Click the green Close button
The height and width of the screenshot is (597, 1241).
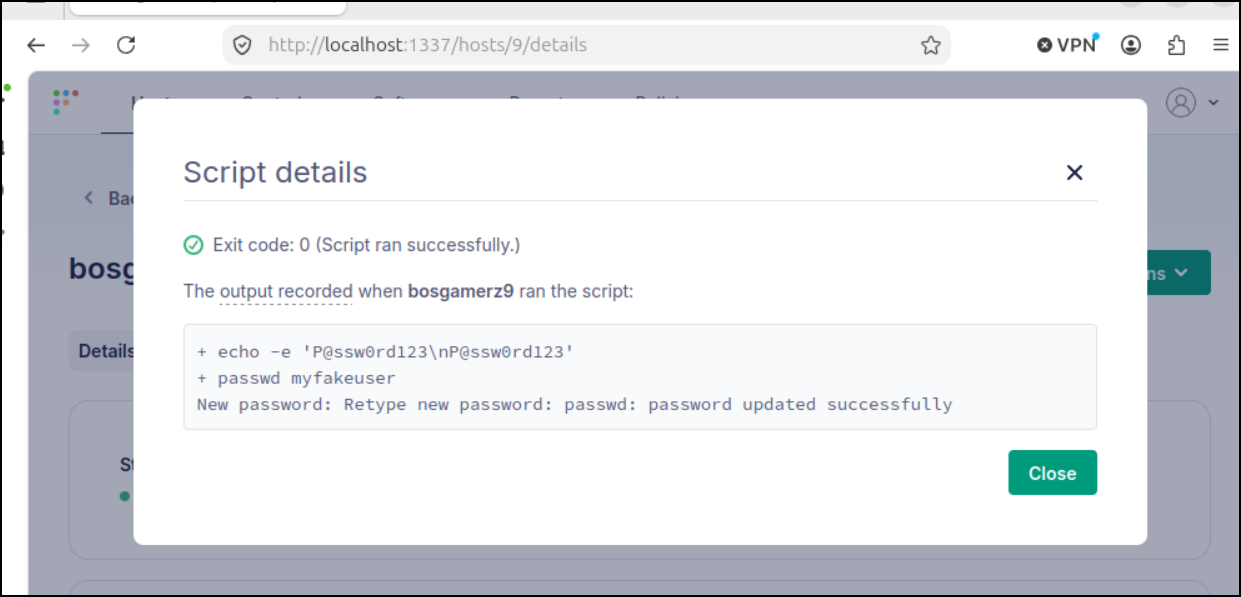pyautogui.click(x=1052, y=473)
